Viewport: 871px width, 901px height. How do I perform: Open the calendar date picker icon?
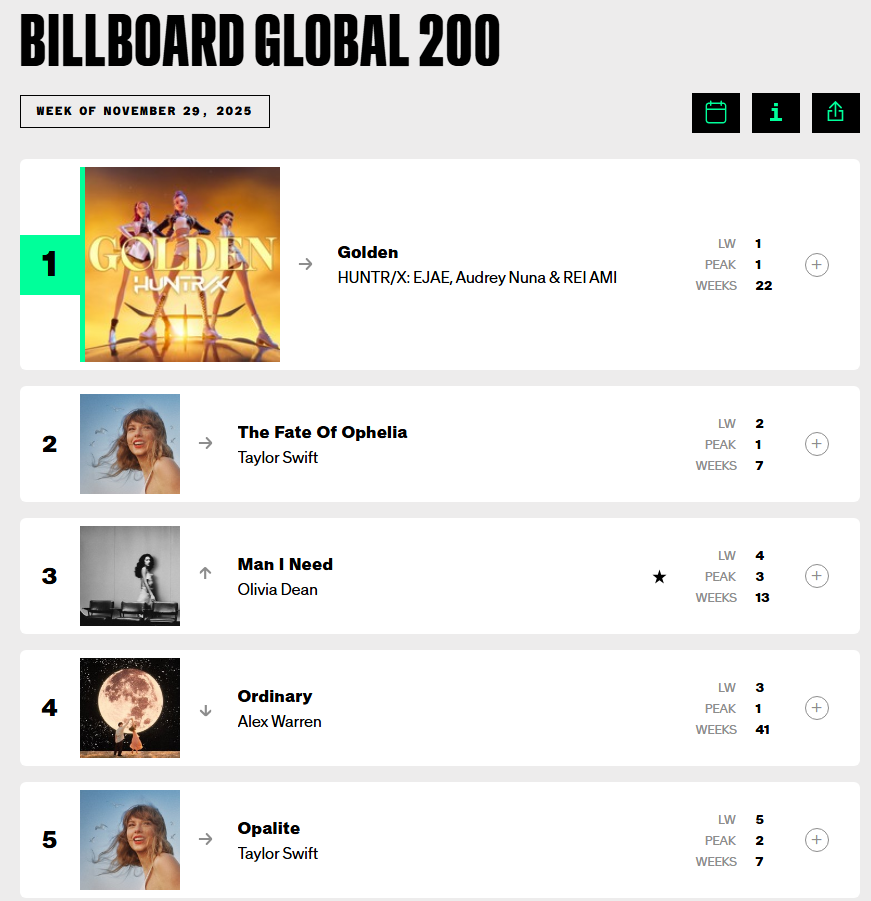pyautogui.click(x=716, y=113)
